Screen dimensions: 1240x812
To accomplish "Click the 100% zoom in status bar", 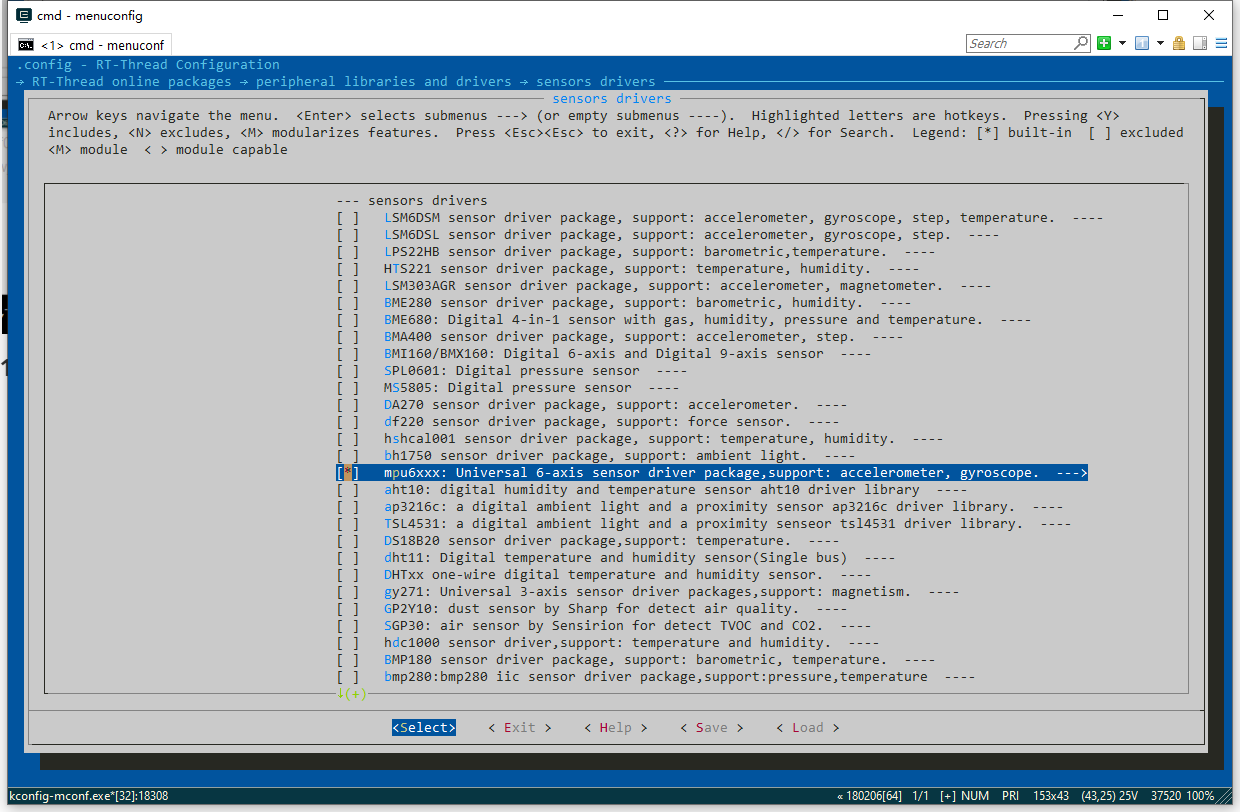I will point(1201,796).
